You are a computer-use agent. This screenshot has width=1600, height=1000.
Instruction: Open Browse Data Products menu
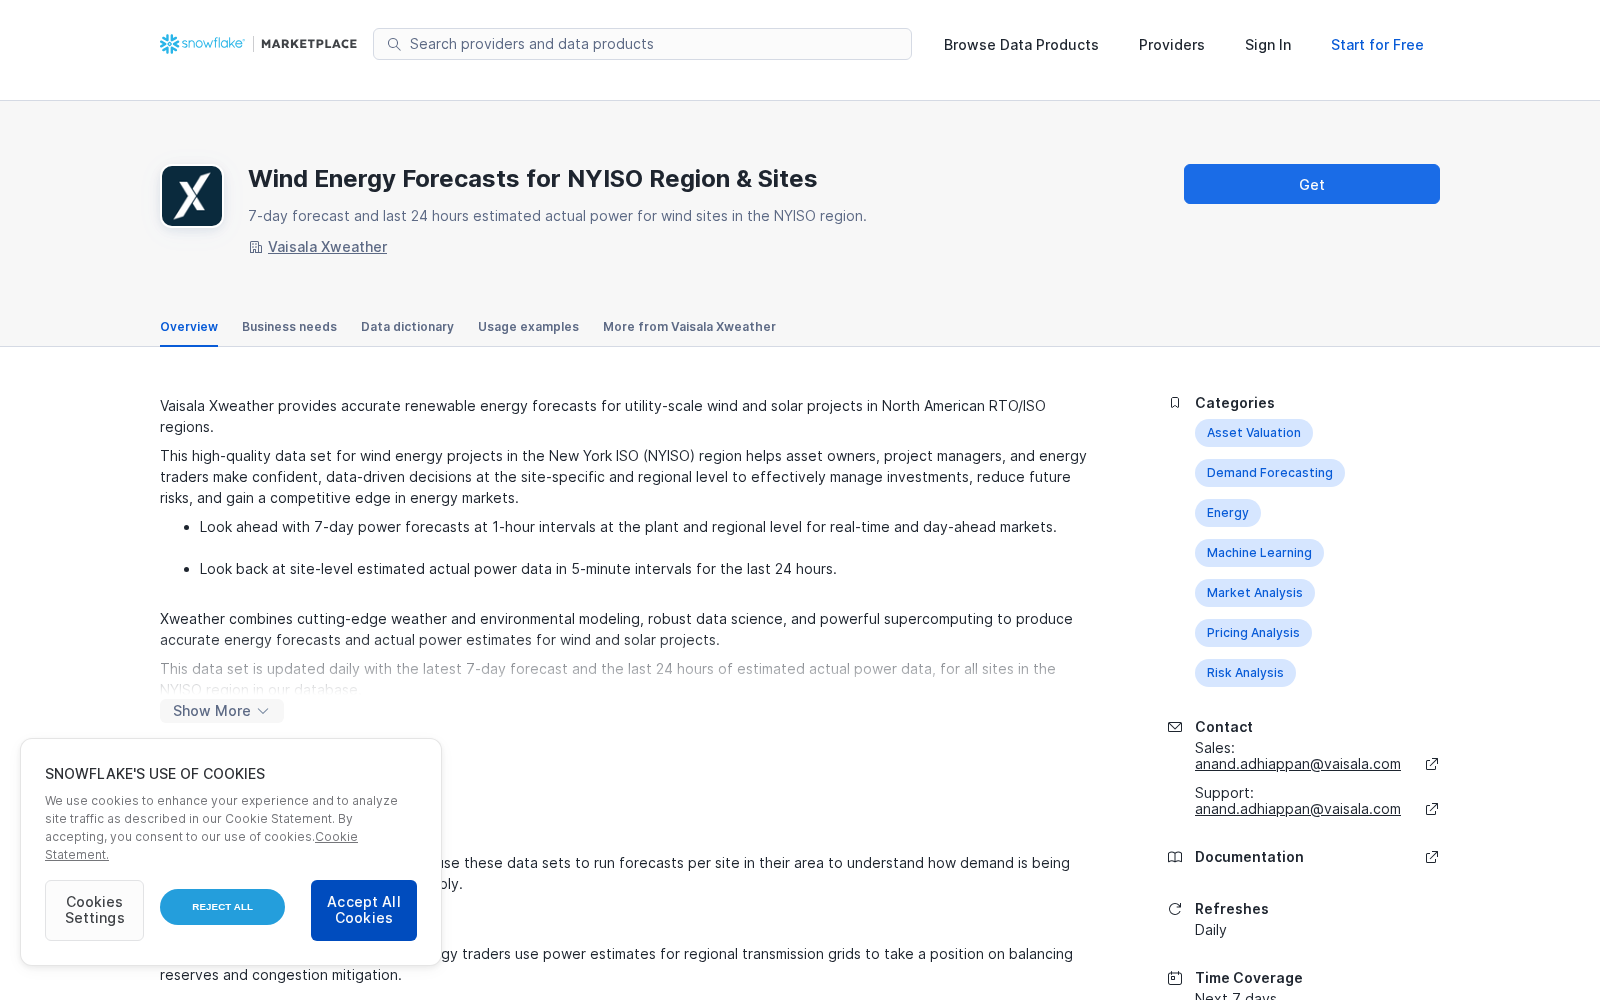tap(1021, 45)
